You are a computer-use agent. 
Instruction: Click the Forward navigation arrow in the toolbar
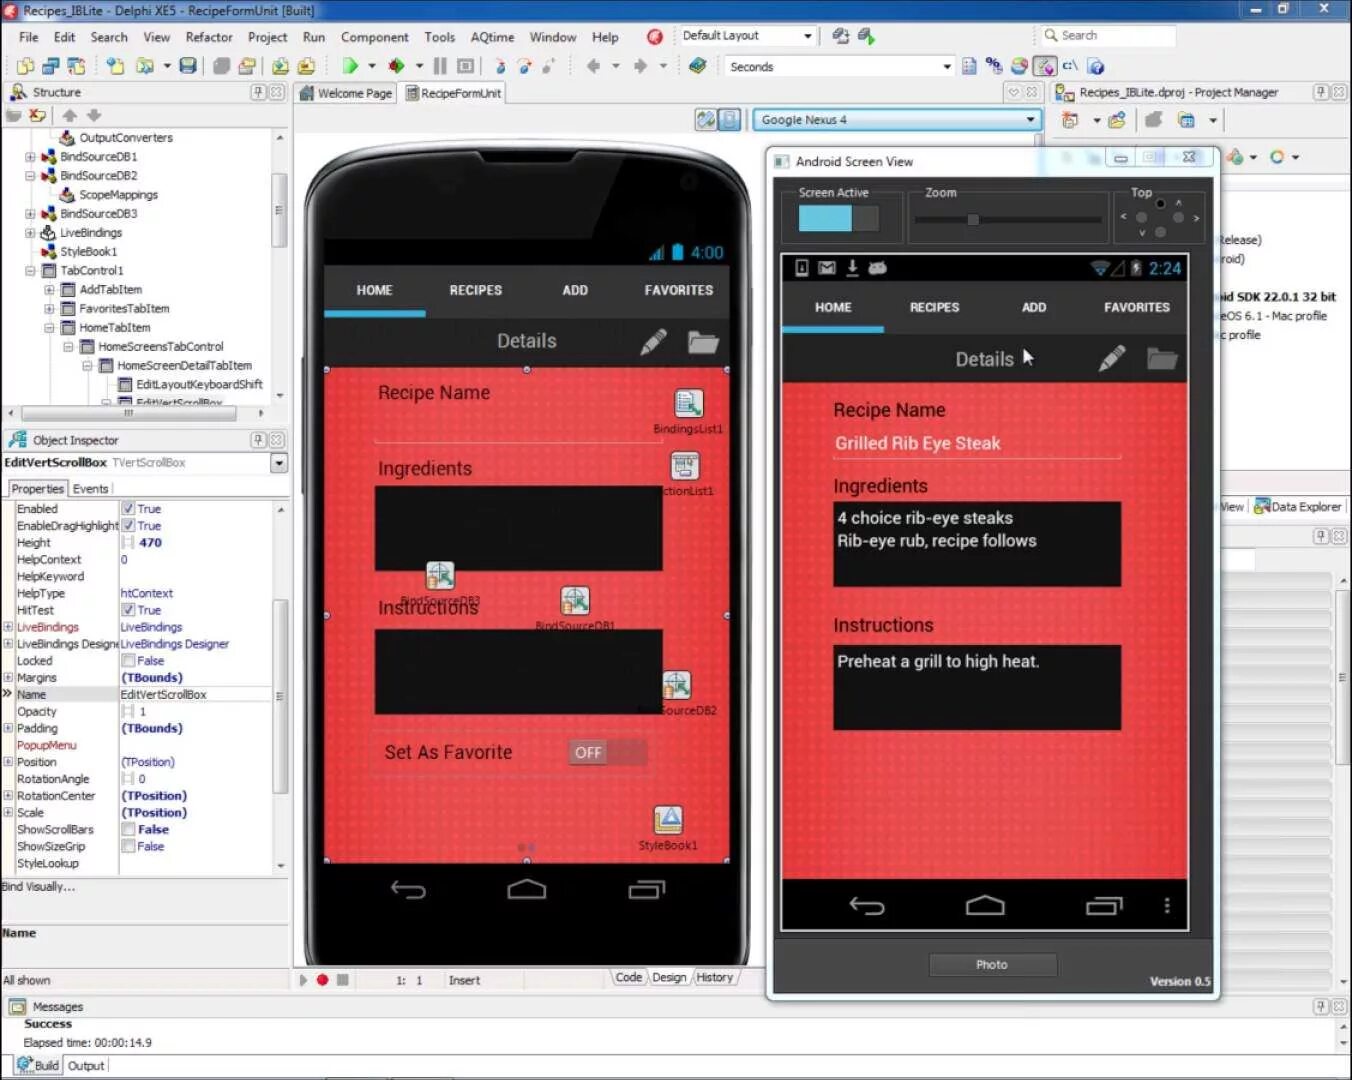pyautogui.click(x=640, y=66)
